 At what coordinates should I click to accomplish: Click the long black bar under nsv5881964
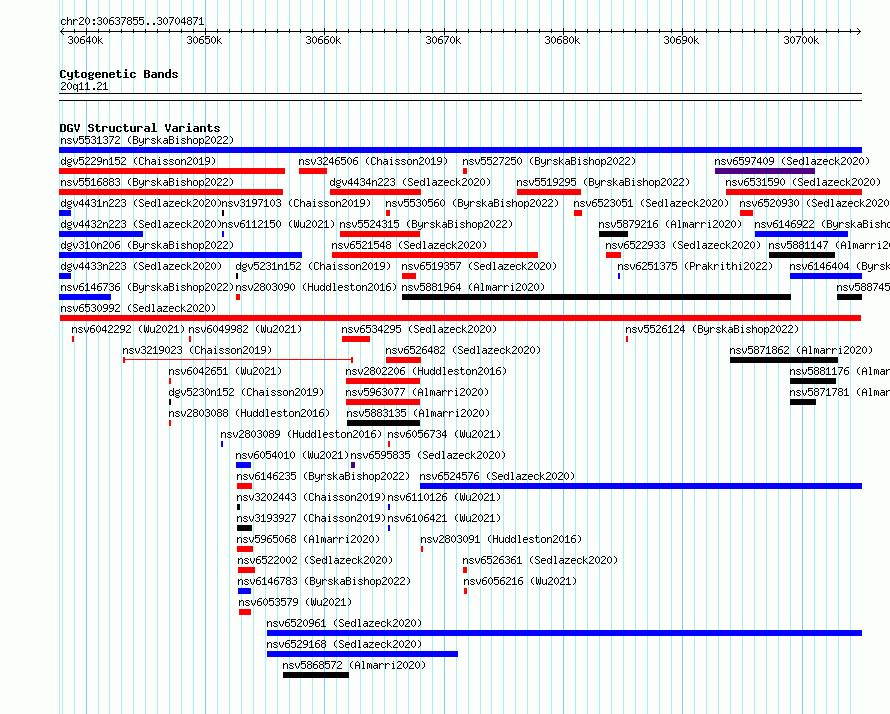596,297
